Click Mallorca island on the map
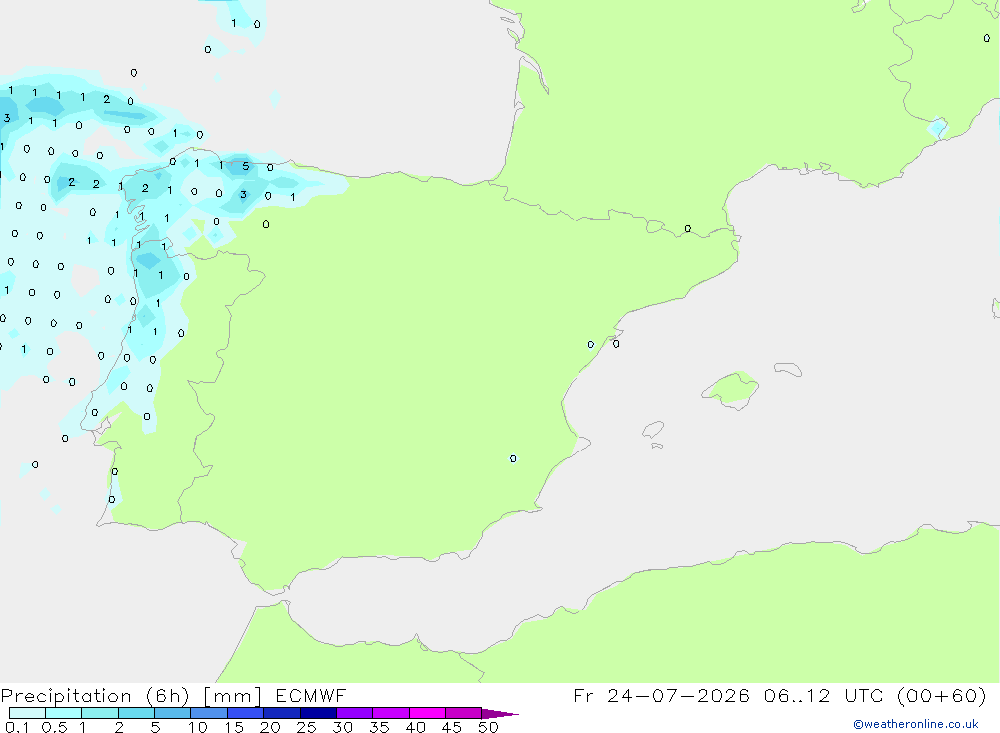 click(x=731, y=389)
